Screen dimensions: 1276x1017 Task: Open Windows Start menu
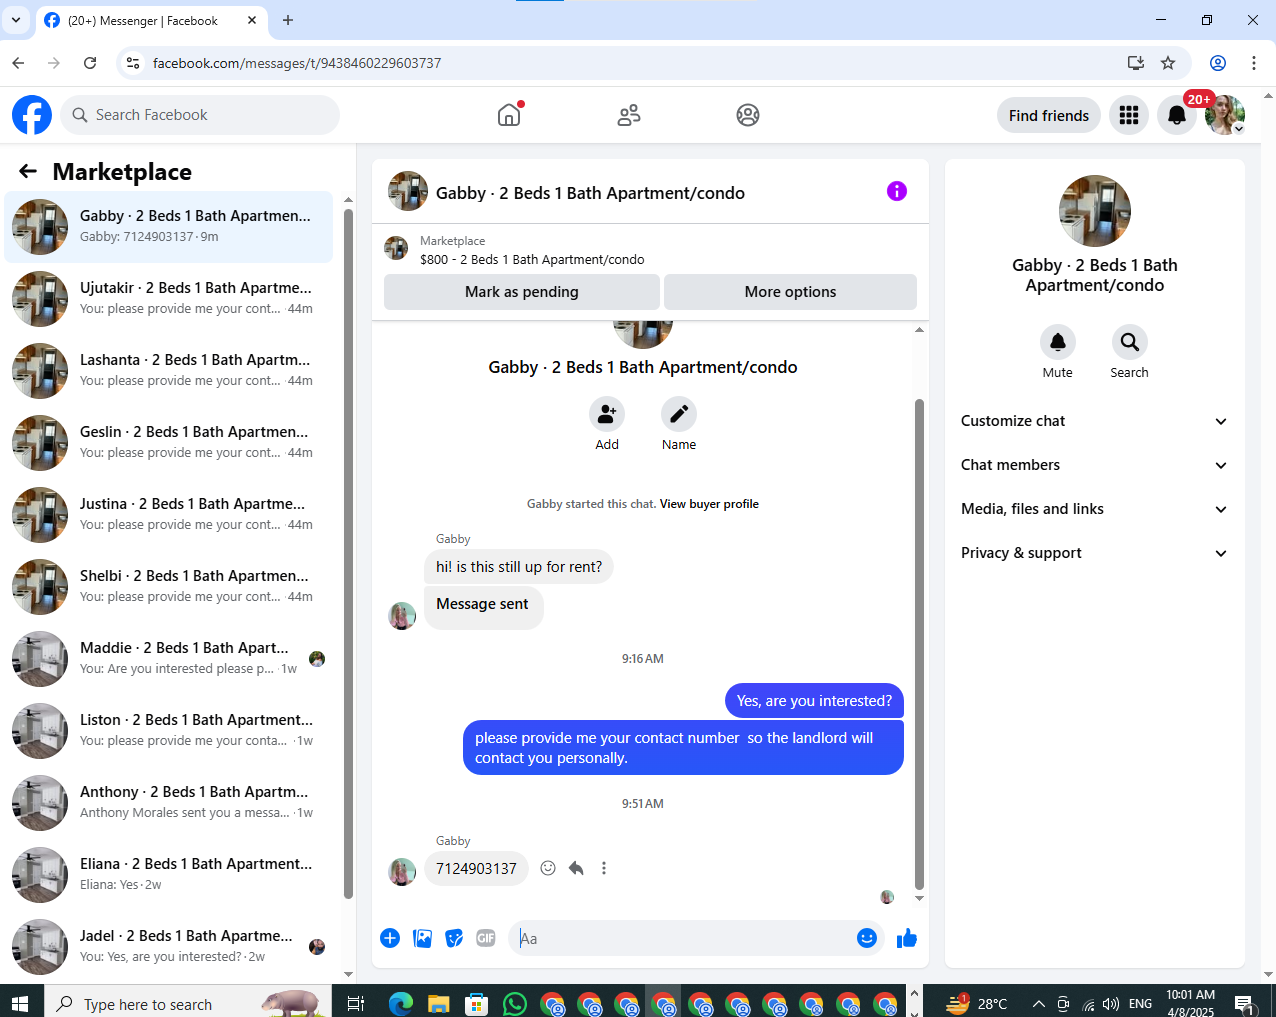20,1004
